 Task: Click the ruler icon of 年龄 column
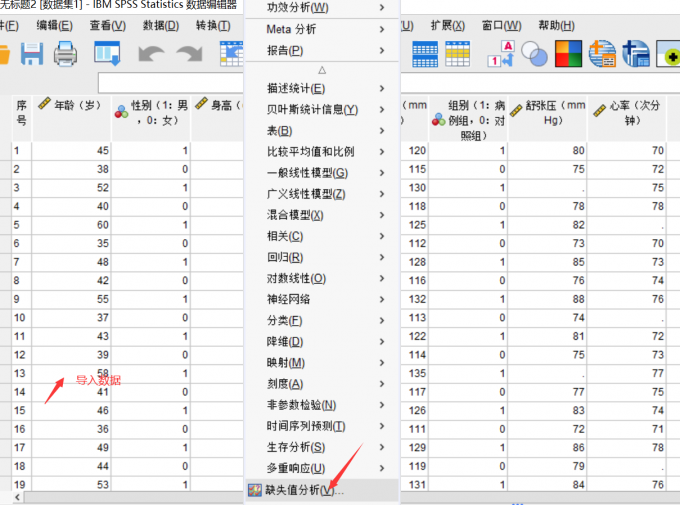coord(45,103)
